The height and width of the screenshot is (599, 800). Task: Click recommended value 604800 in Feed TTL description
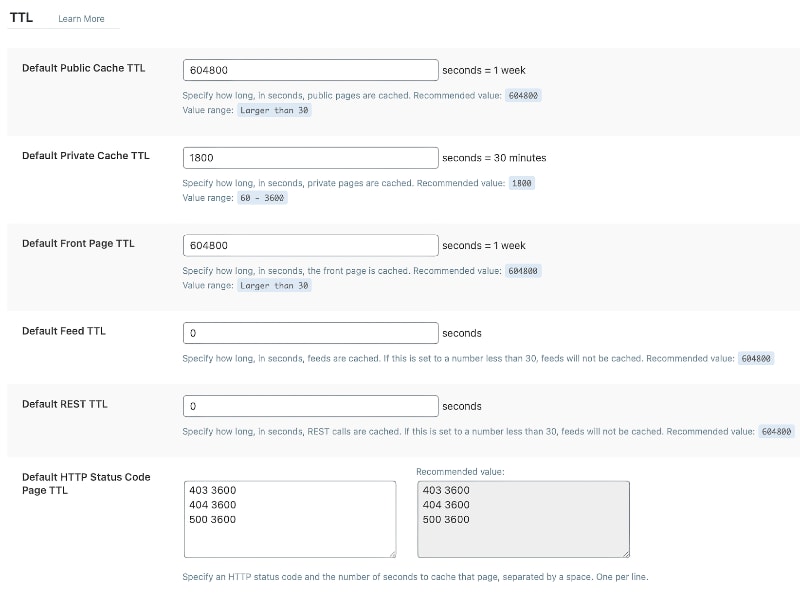tap(756, 359)
